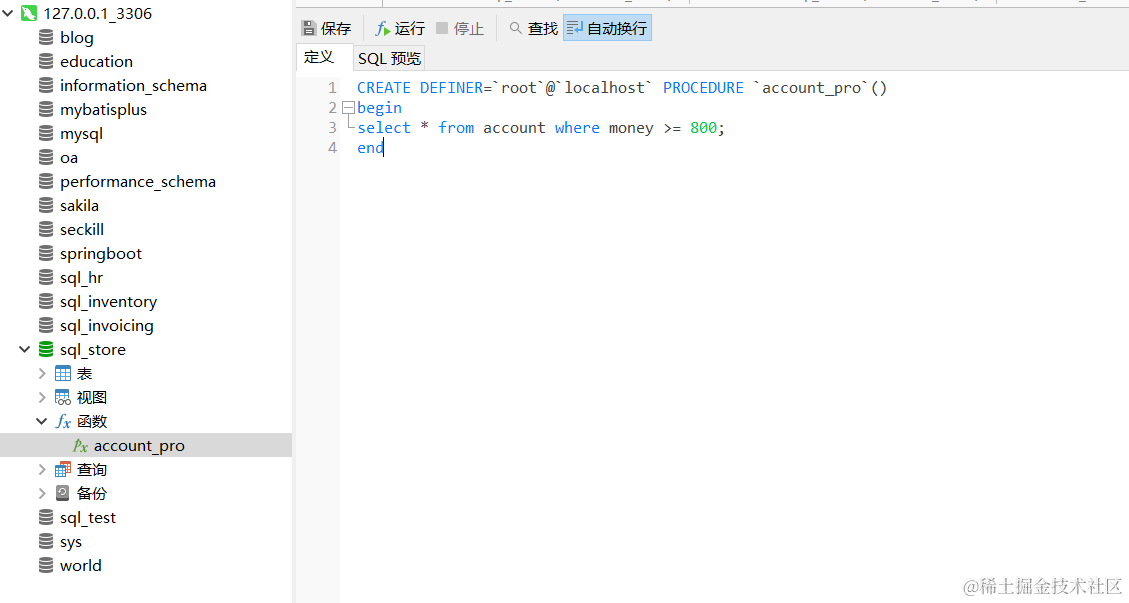Click the sql_test database icon

click(x=46, y=517)
